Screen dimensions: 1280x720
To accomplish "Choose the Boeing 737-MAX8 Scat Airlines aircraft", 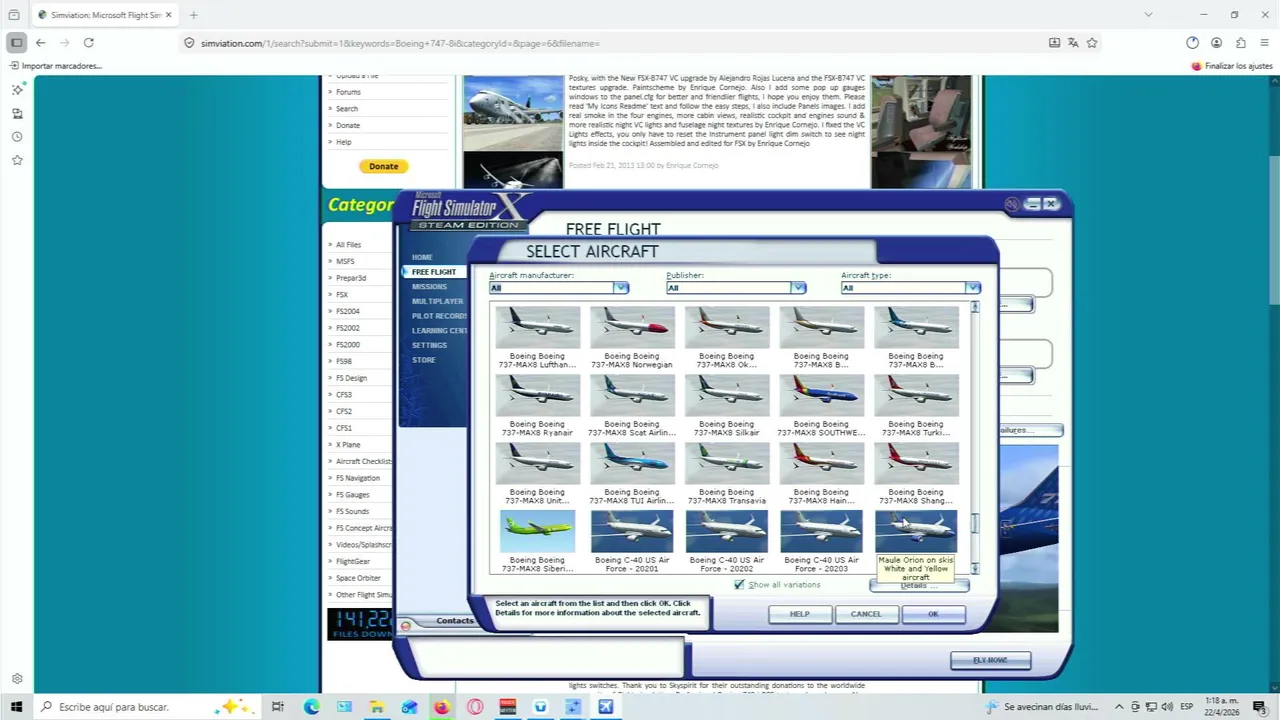I will pos(632,395).
